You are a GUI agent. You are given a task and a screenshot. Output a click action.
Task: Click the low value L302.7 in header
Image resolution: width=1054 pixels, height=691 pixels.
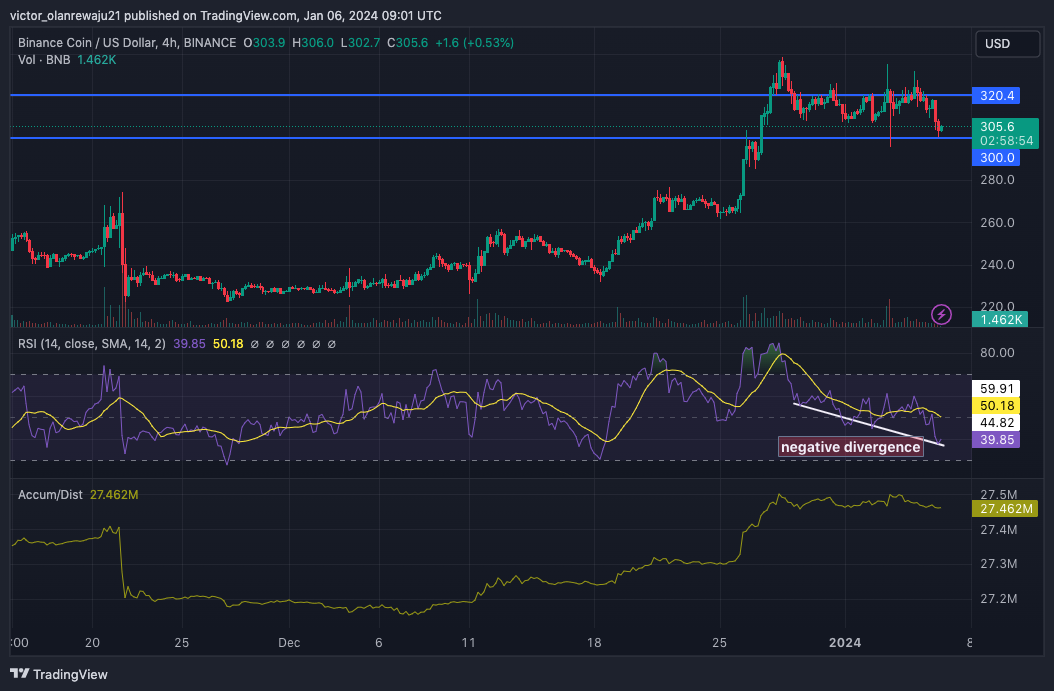coord(360,43)
